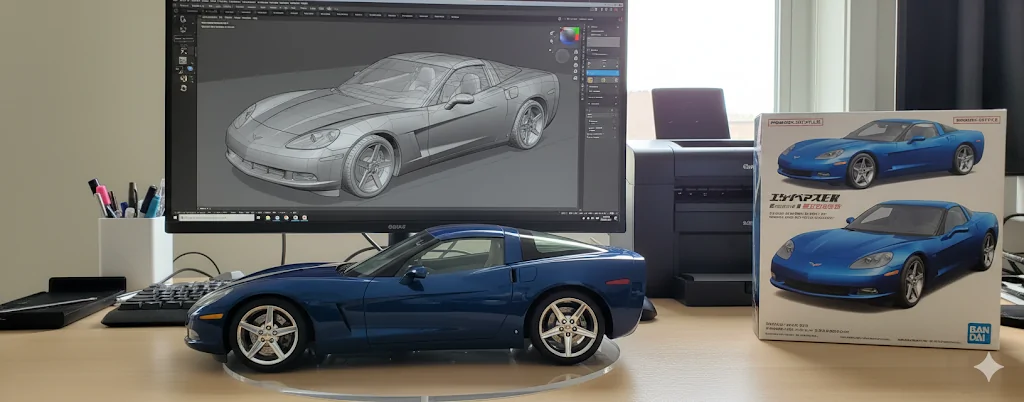Click the Windows taskbar search box

(x=216, y=217)
